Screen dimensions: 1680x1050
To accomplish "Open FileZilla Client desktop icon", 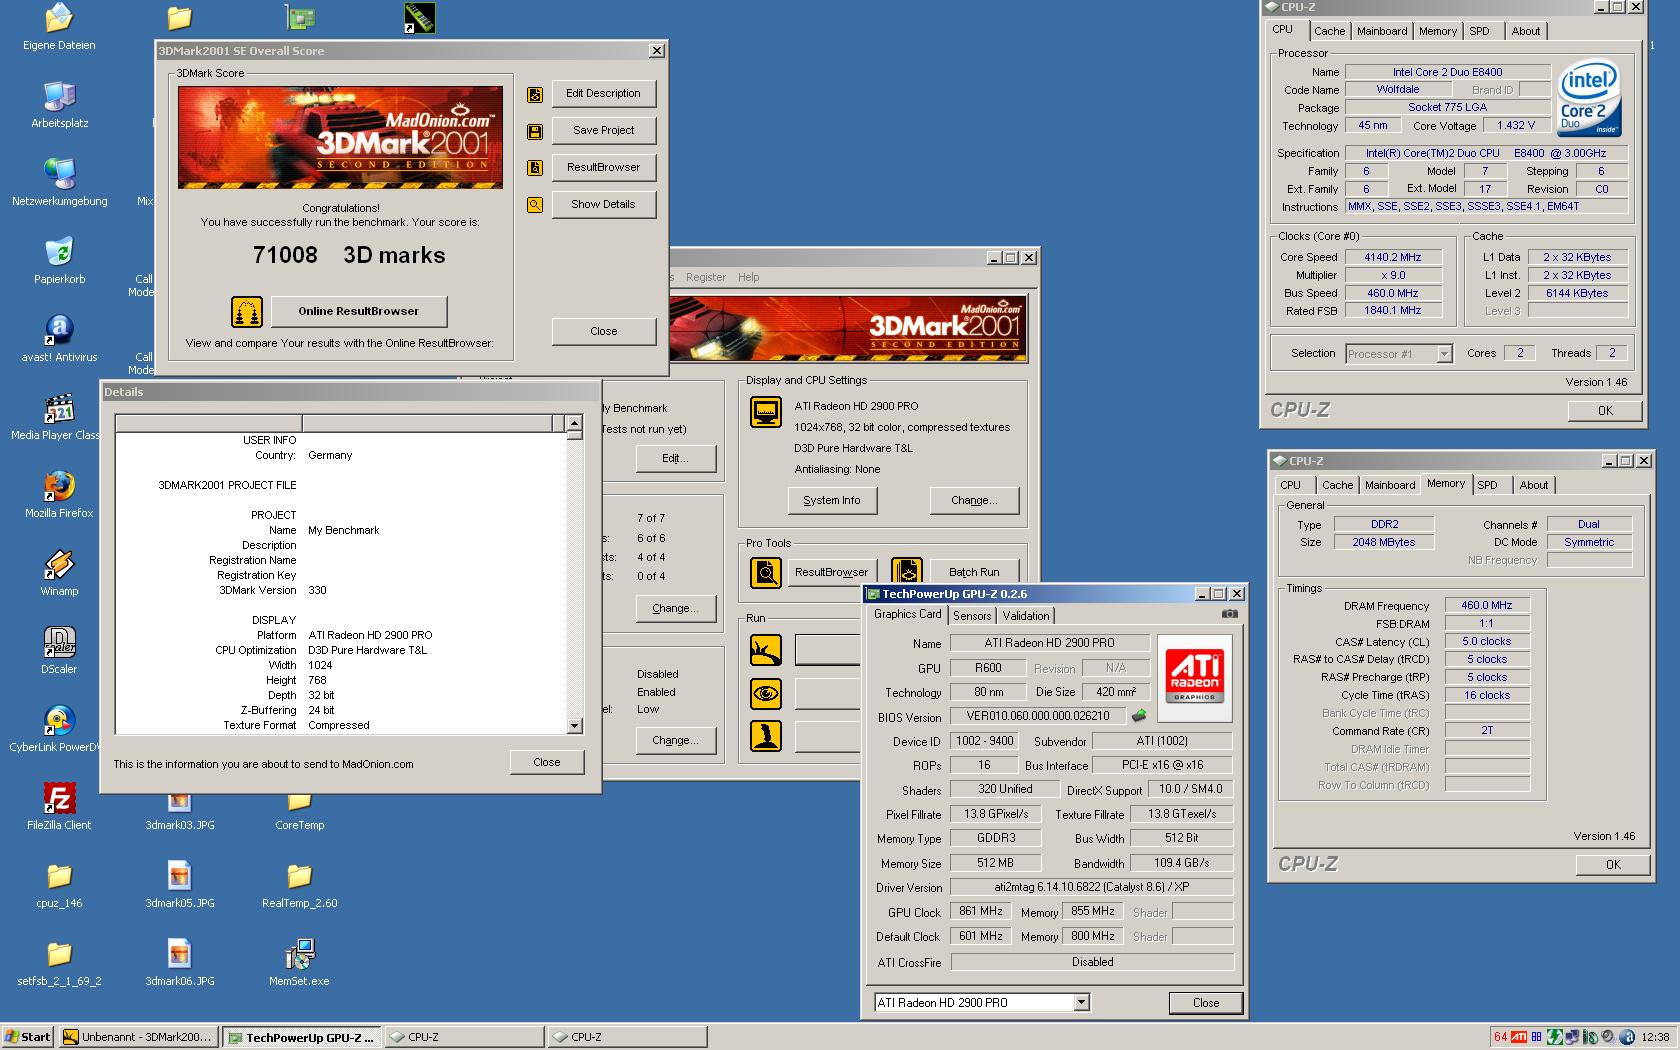I will point(59,807).
